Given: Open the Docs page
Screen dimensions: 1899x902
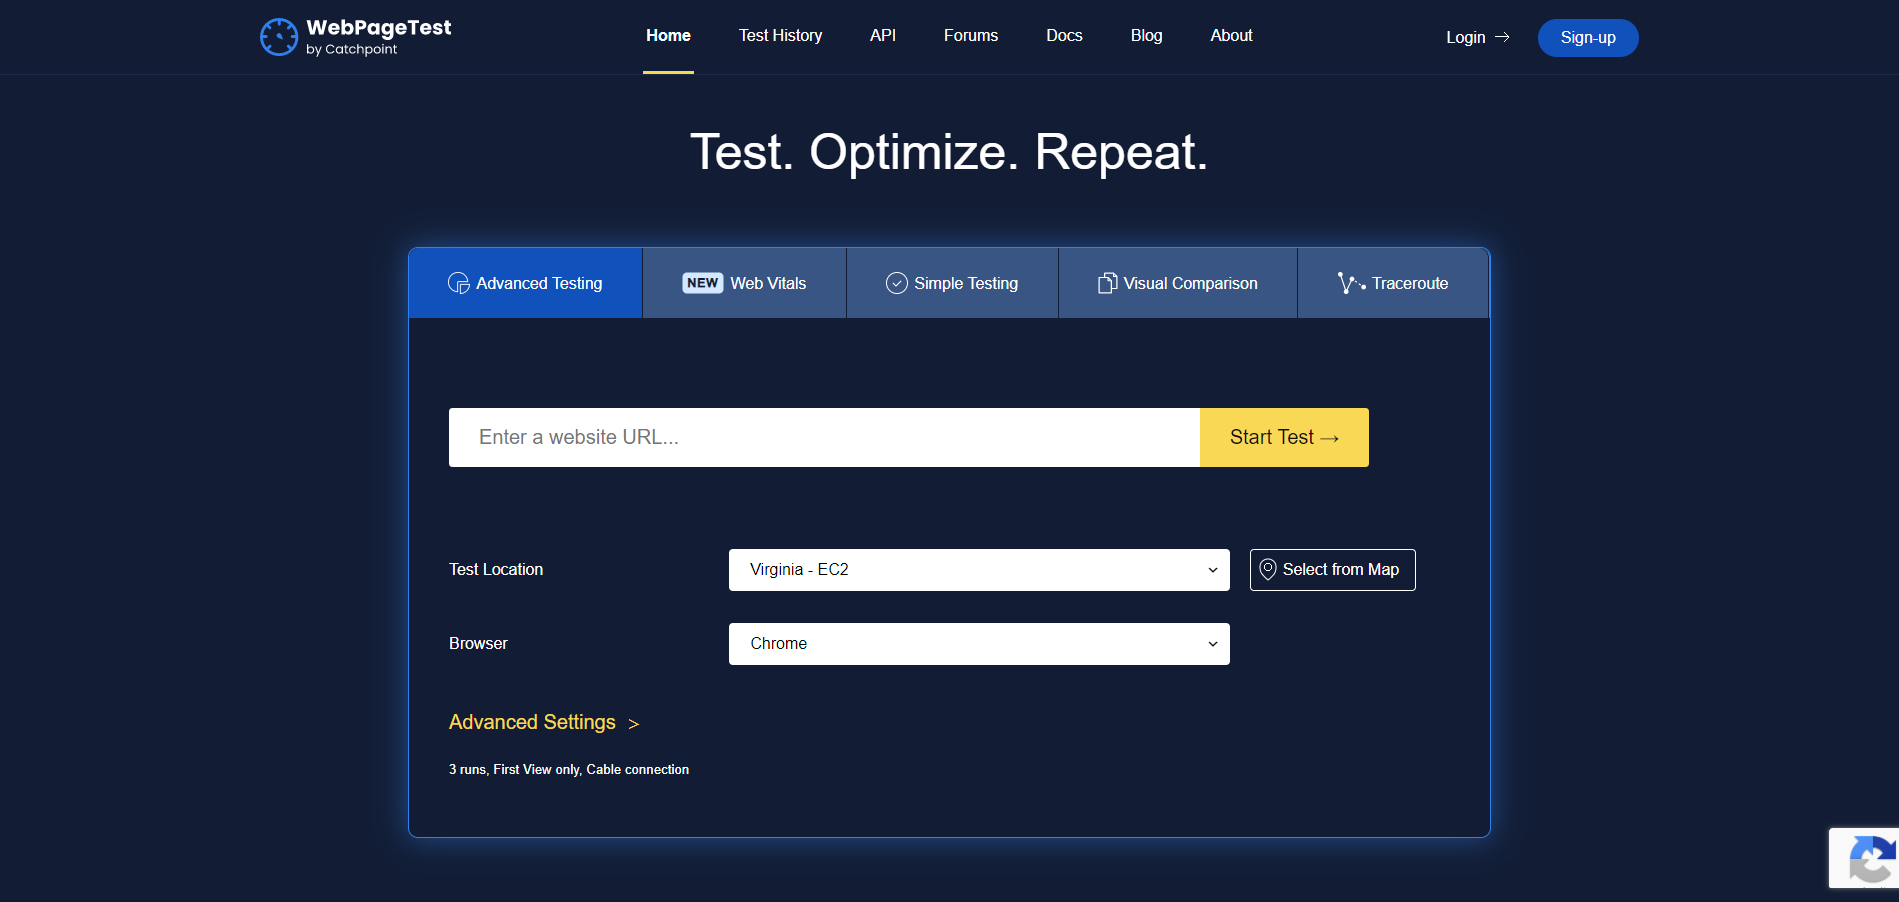Looking at the screenshot, I should coord(1064,36).
